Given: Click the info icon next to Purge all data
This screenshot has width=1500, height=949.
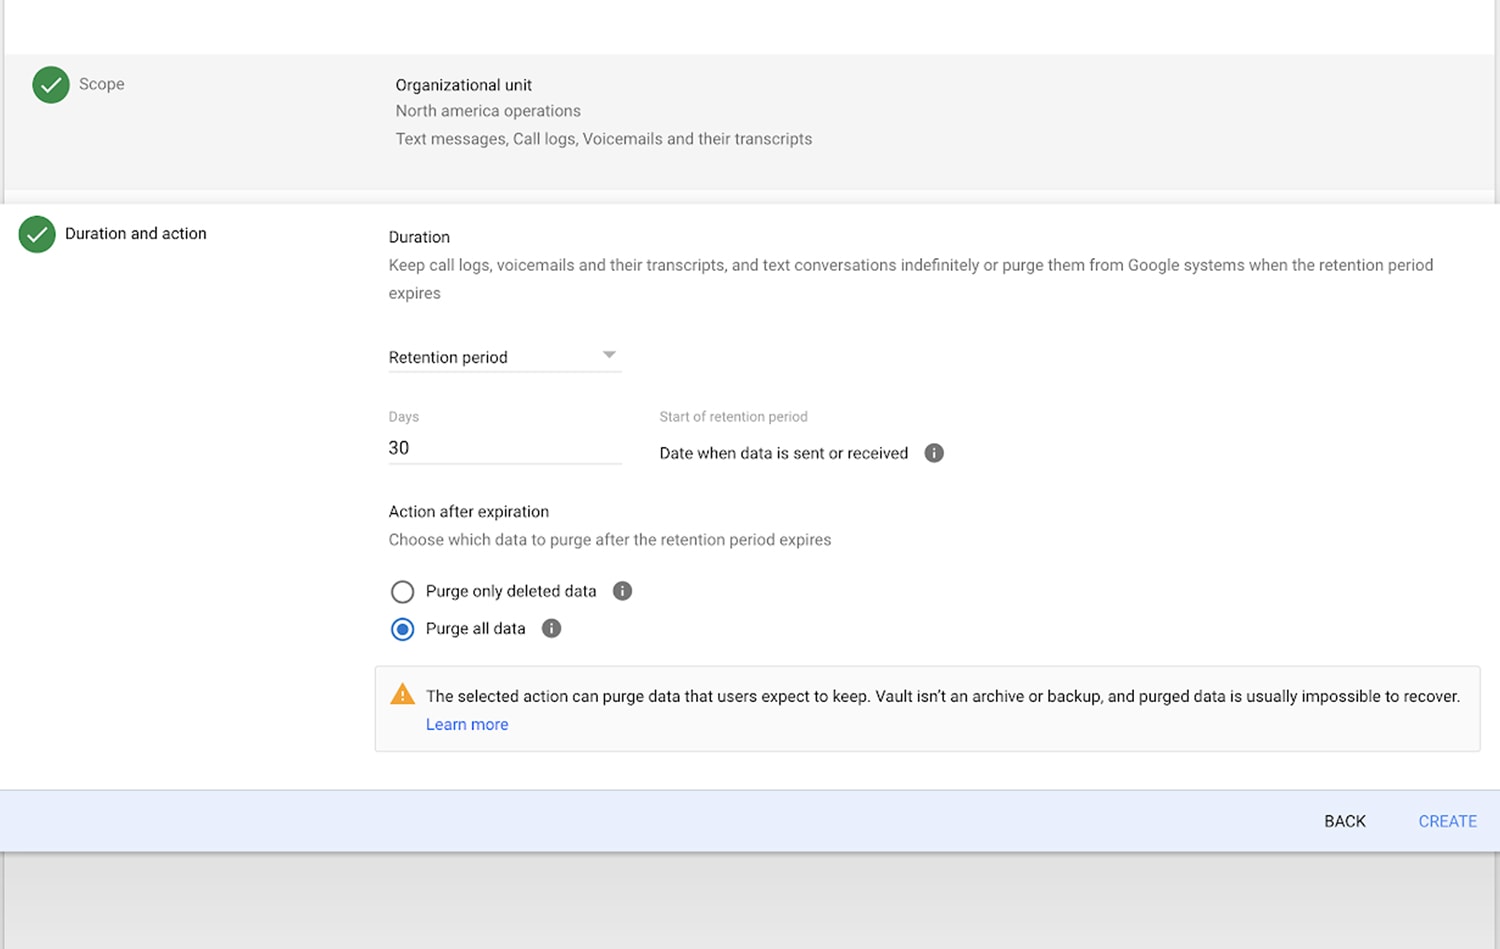Looking at the screenshot, I should pos(551,628).
